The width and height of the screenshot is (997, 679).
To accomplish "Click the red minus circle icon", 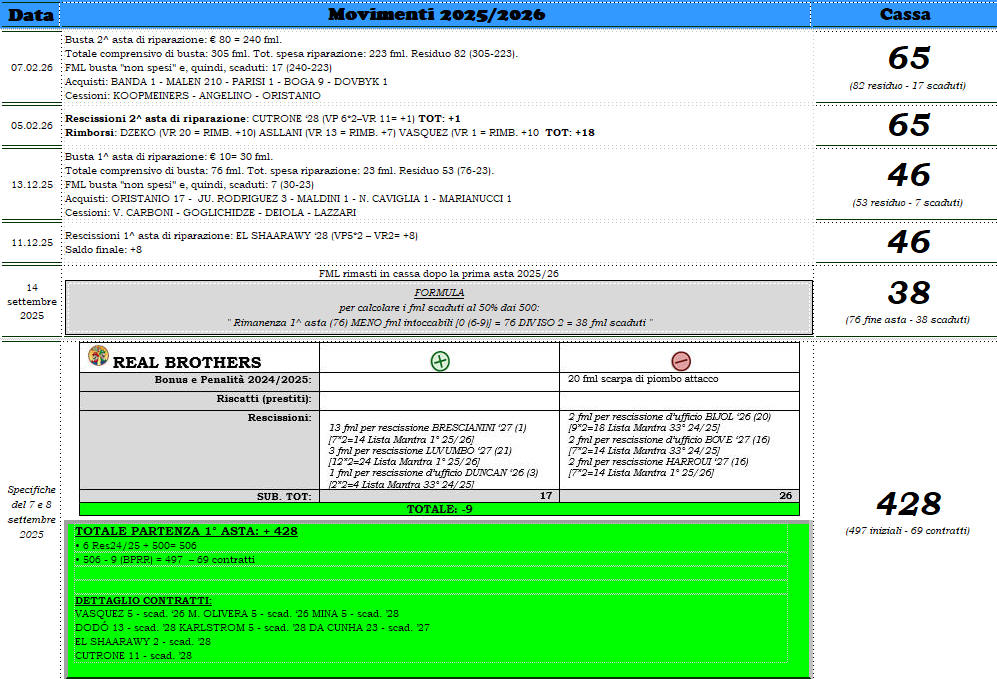I will [680, 361].
